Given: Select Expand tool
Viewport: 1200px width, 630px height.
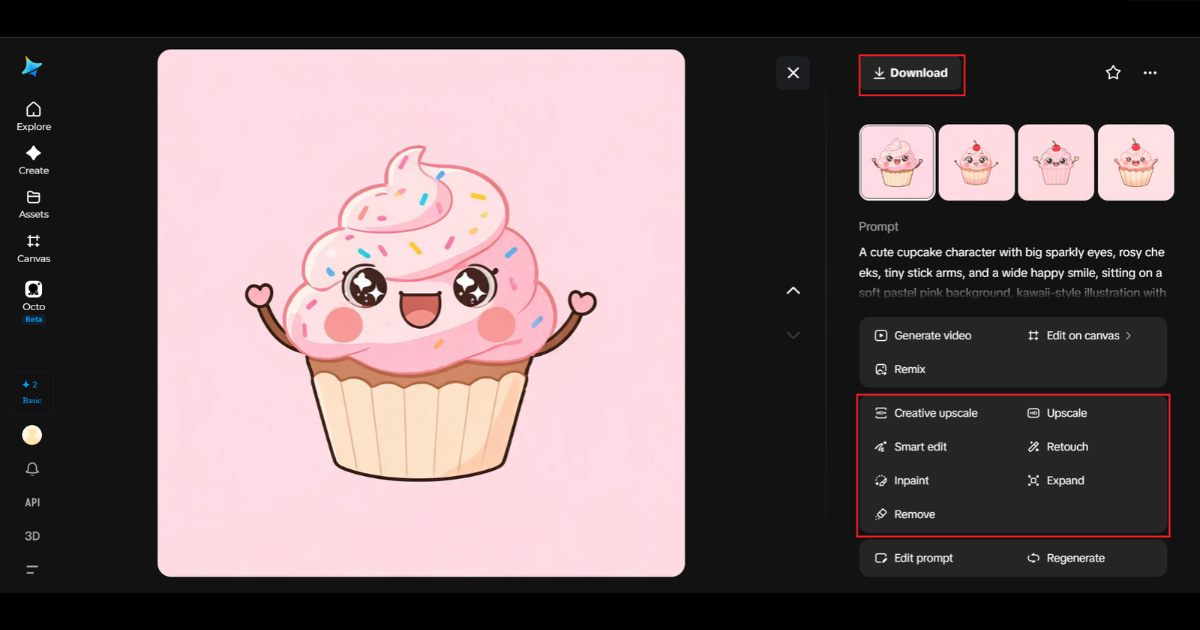Looking at the screenshot, I should [x=1056, y=481].
